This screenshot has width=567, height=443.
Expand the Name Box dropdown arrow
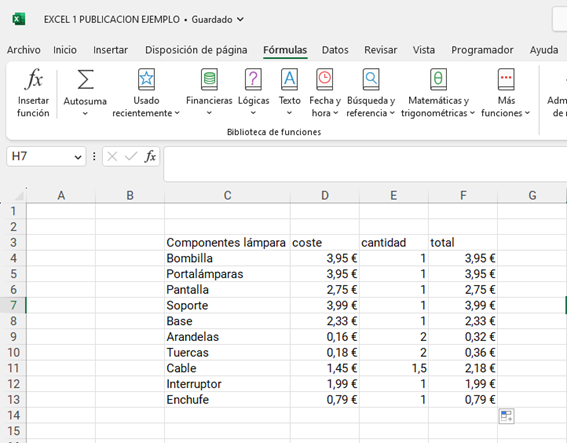pyautogui.click(x=77, y=157)
